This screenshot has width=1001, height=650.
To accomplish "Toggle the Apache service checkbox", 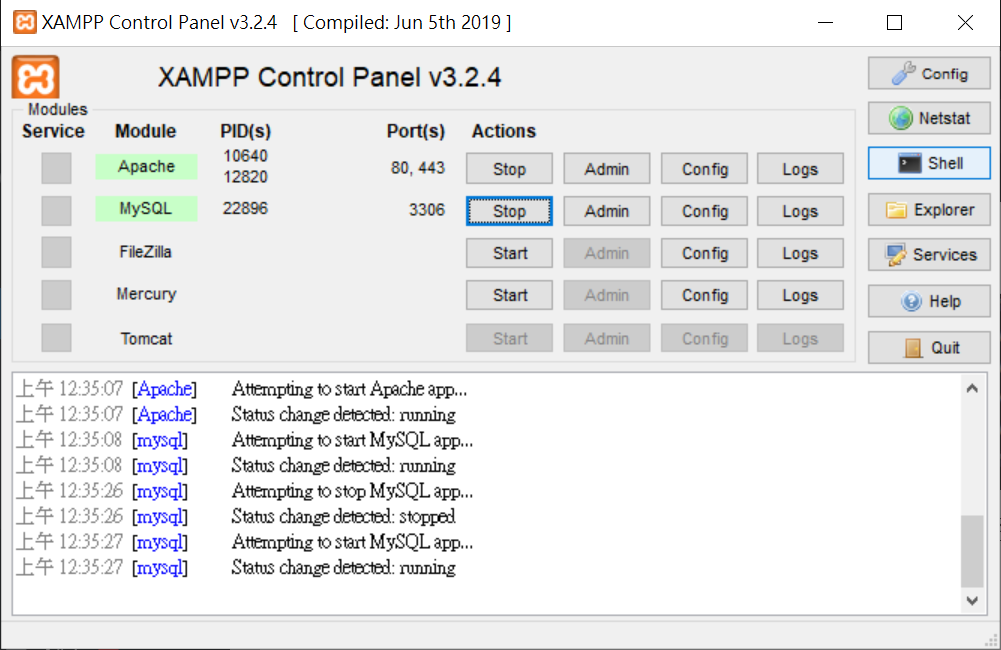I will tap(56, 168).
